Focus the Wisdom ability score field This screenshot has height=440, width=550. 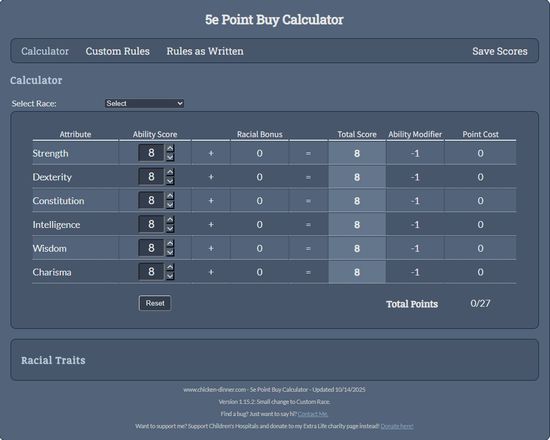click(151, 248)
